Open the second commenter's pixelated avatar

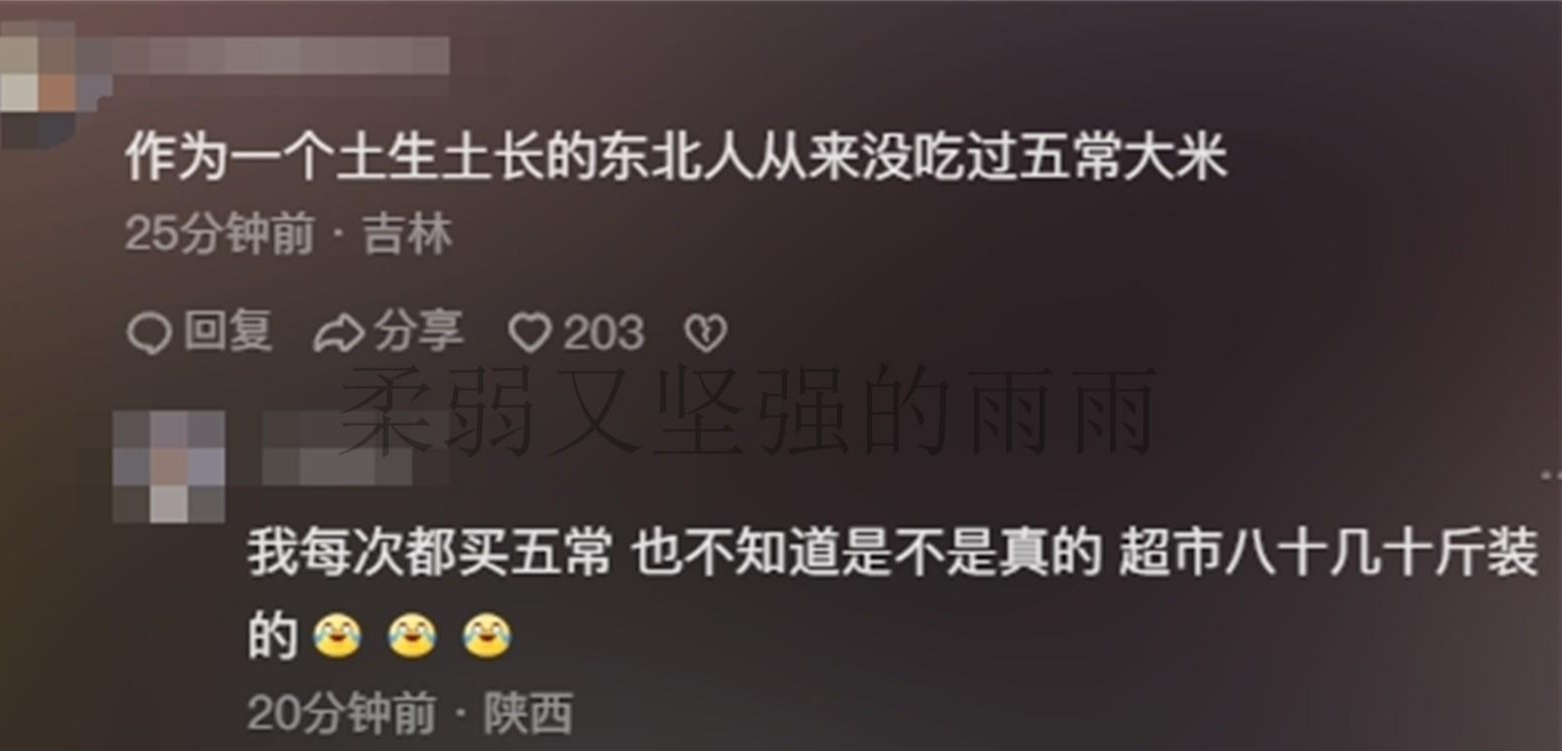(x=168, y=466)
